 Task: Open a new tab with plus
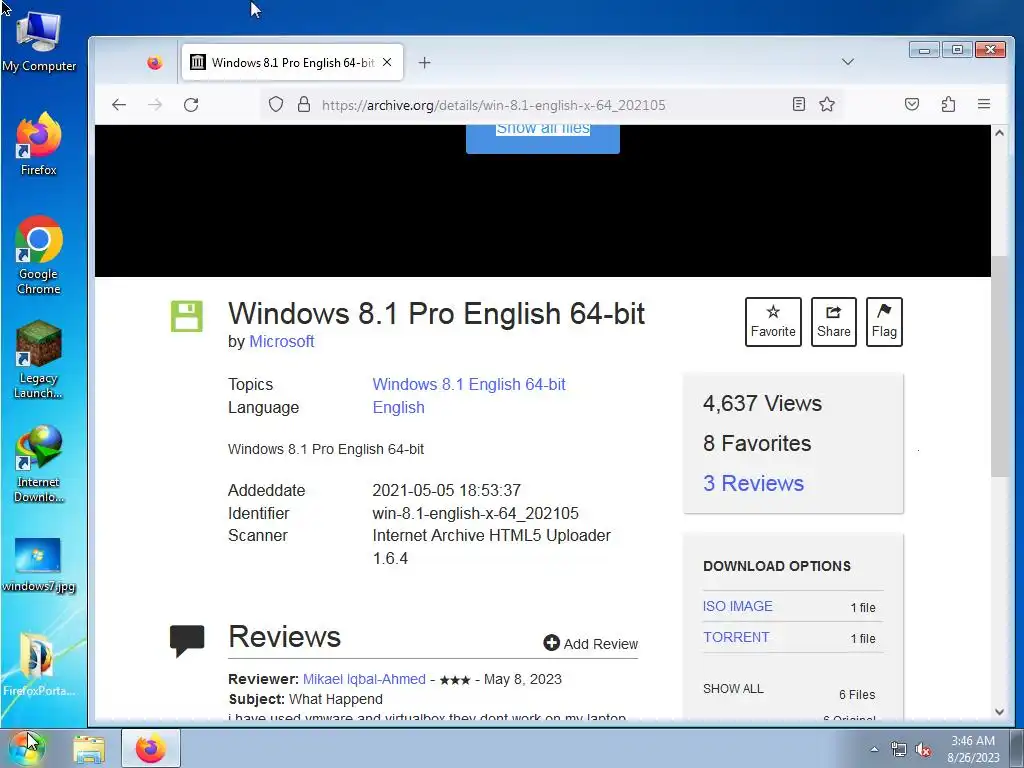click(x=424, y=63)
